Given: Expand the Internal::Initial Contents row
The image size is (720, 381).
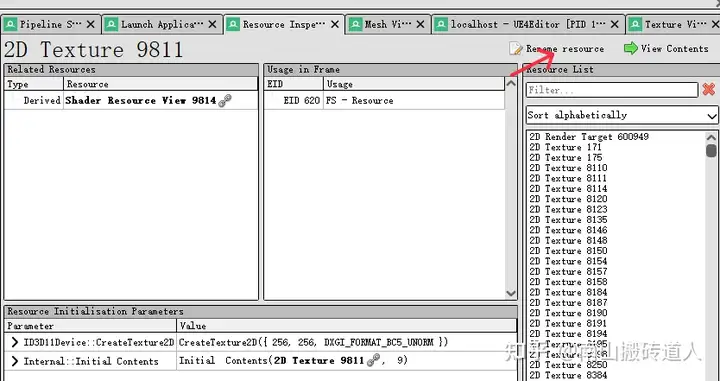Looking at the screenshot, I should tap(15, 361).
